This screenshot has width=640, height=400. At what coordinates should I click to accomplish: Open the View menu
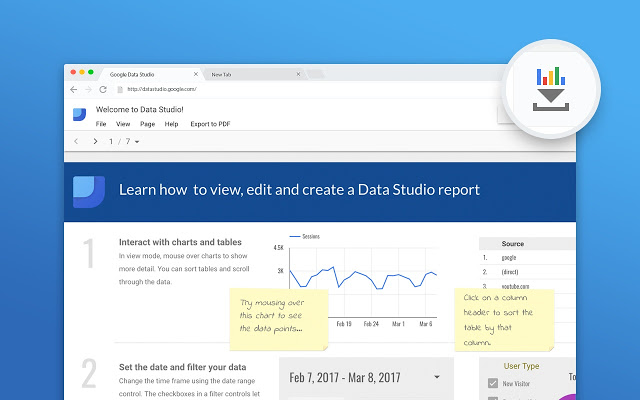click(x=123, y=124)
